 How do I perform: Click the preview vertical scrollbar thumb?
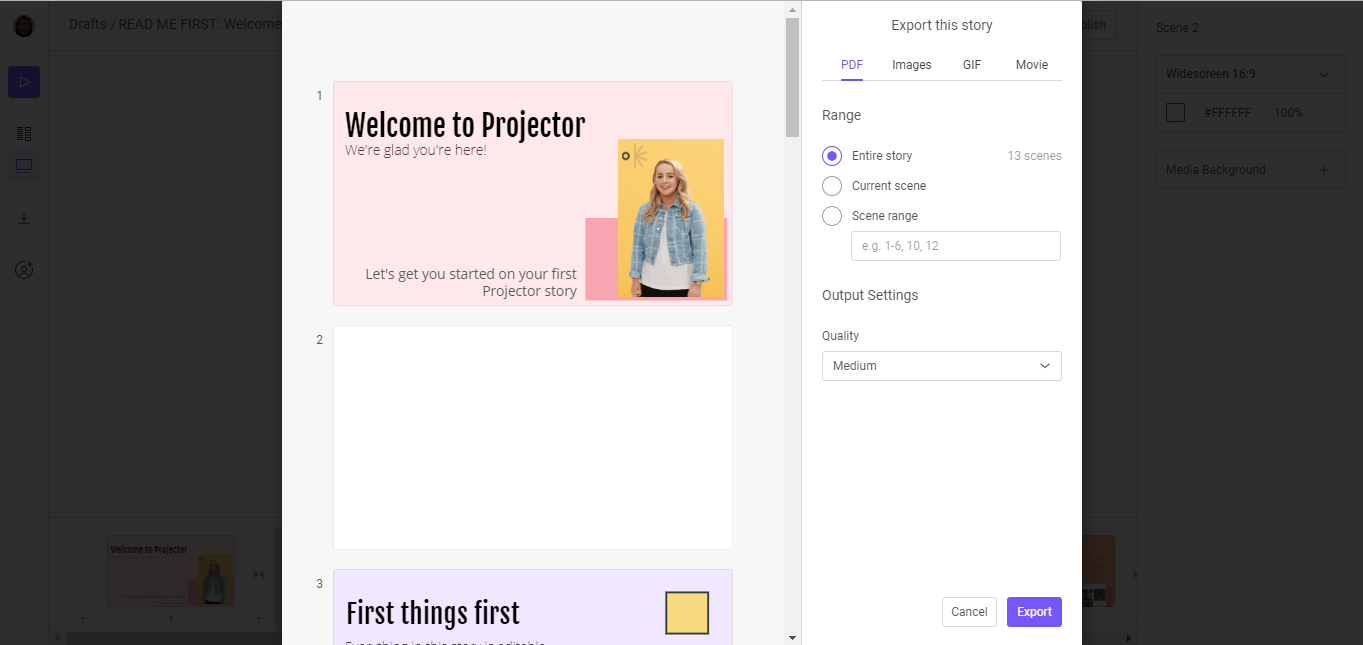point(792,77)
